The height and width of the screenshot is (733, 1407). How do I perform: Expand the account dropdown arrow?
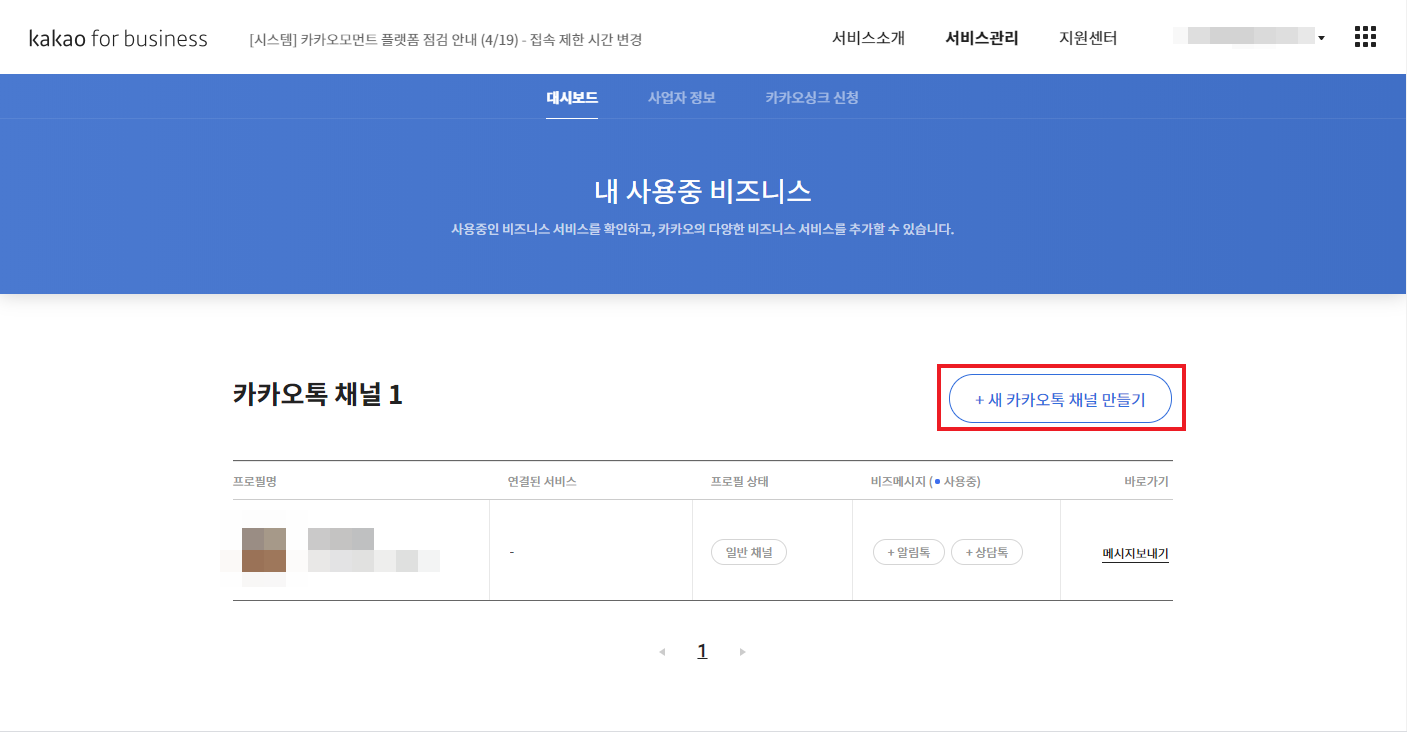click(x=1321, y=38)
